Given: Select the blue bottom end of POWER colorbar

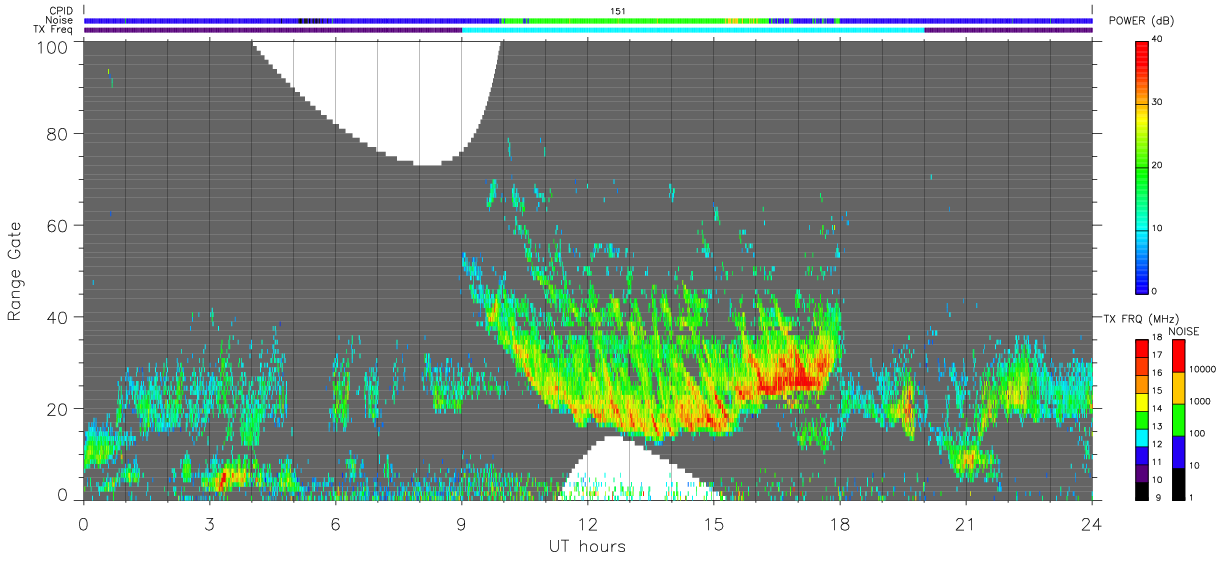Looking at the screenshot, I should tap(1143, 278).
